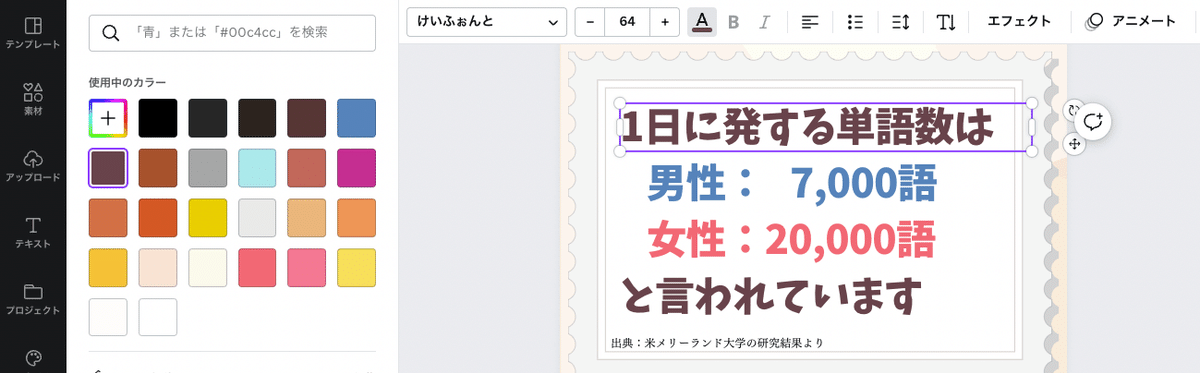Increase font size with plus button

tap(665, 21)
